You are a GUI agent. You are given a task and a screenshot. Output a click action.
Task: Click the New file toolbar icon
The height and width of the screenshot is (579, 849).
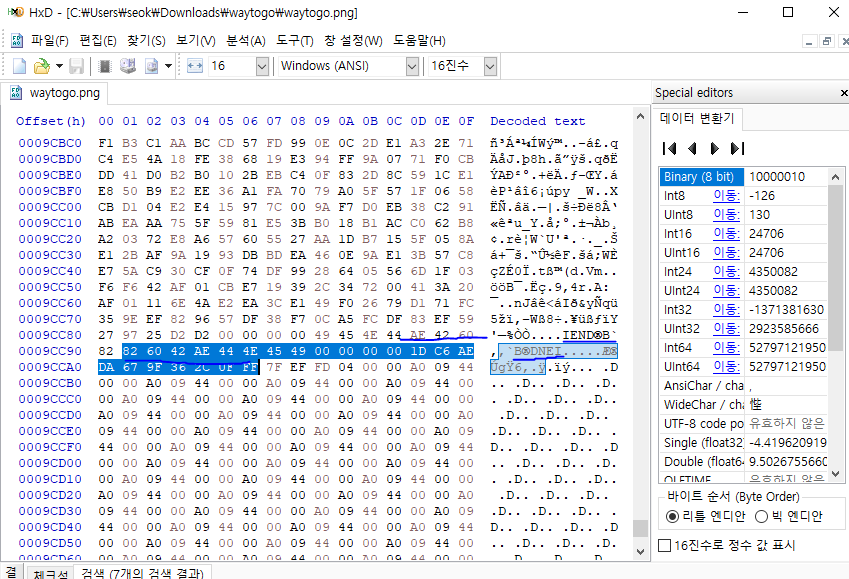(x=19, y=66)
